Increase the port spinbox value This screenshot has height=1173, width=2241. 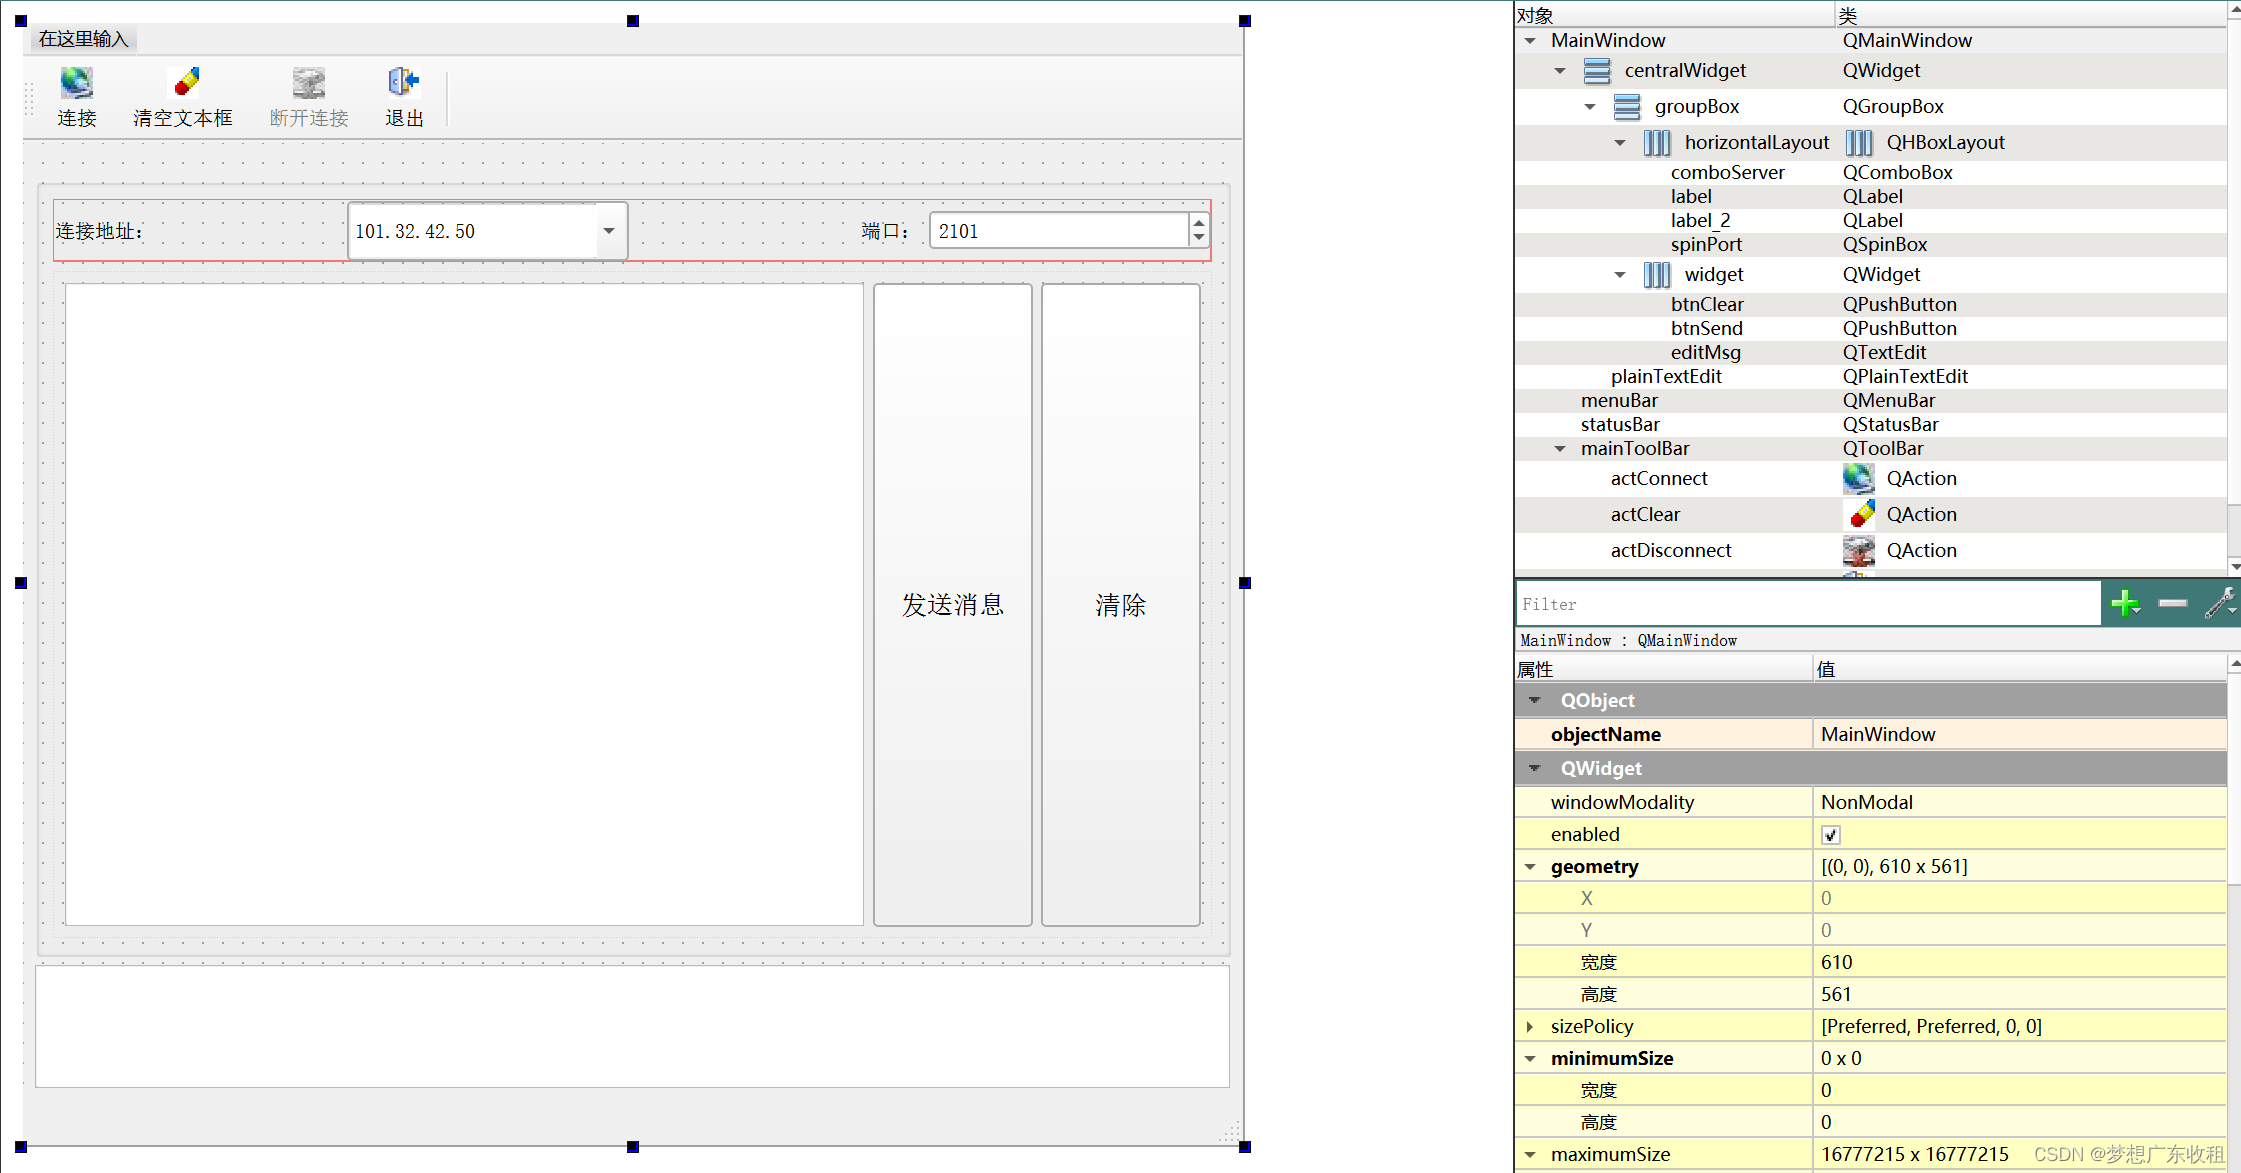click(1198, 223)
